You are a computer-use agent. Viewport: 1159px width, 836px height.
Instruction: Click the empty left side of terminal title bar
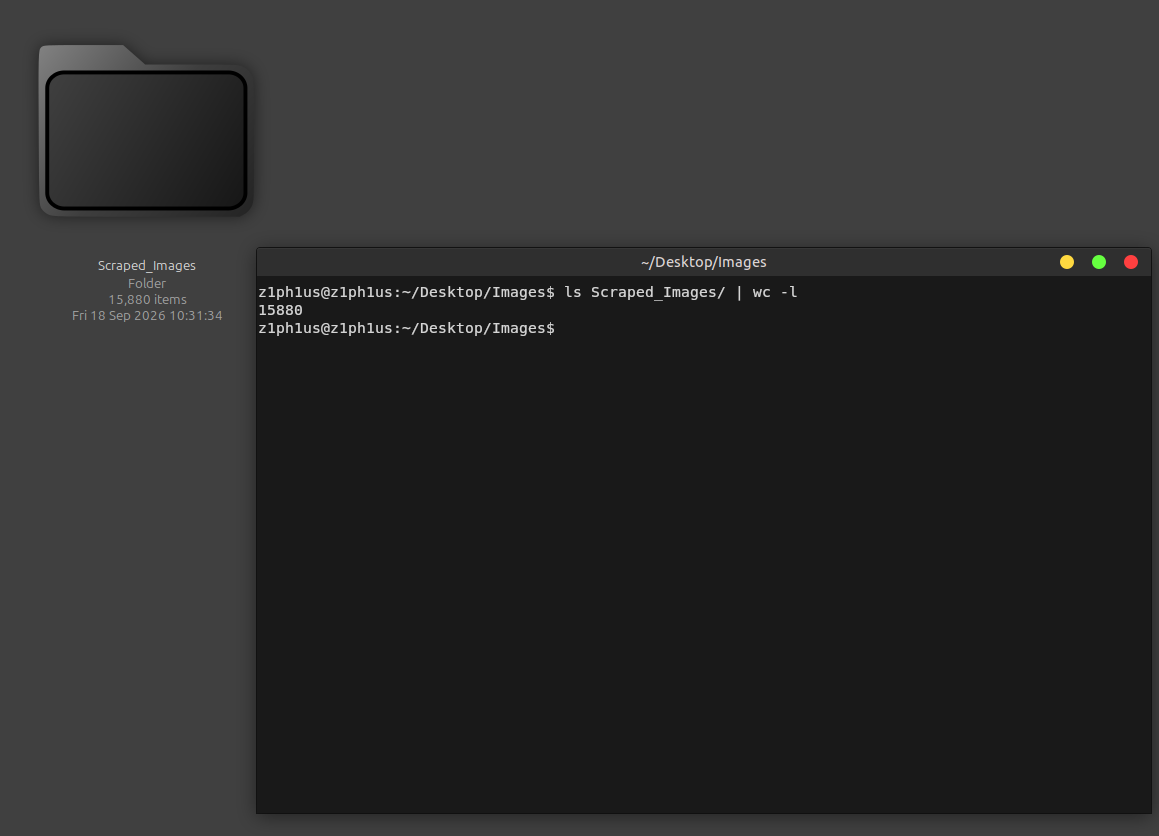click(443, 262)
